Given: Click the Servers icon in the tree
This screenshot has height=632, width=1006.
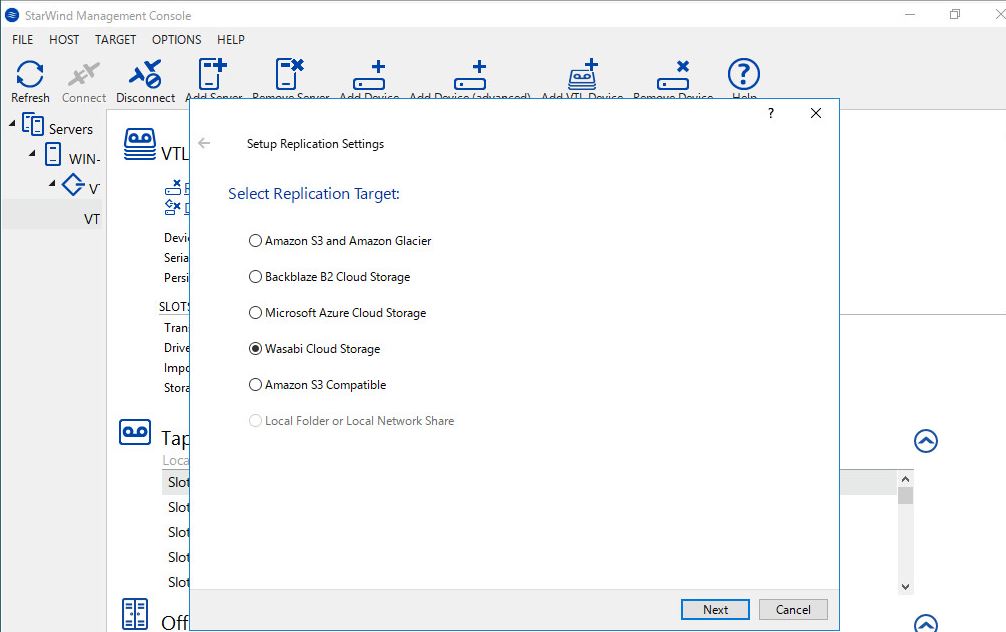Looking at the screenshot, I should (x=33, y=124).
